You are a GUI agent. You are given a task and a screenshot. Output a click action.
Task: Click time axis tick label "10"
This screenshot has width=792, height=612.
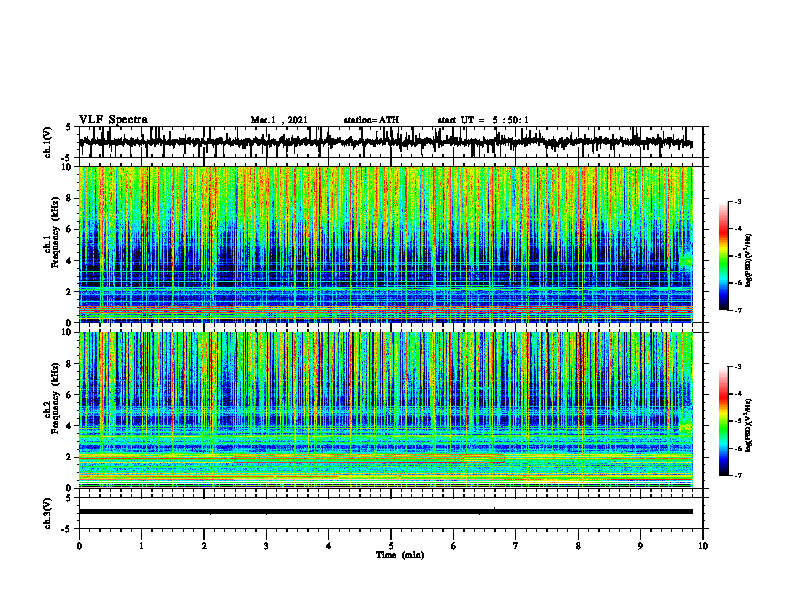703,546
